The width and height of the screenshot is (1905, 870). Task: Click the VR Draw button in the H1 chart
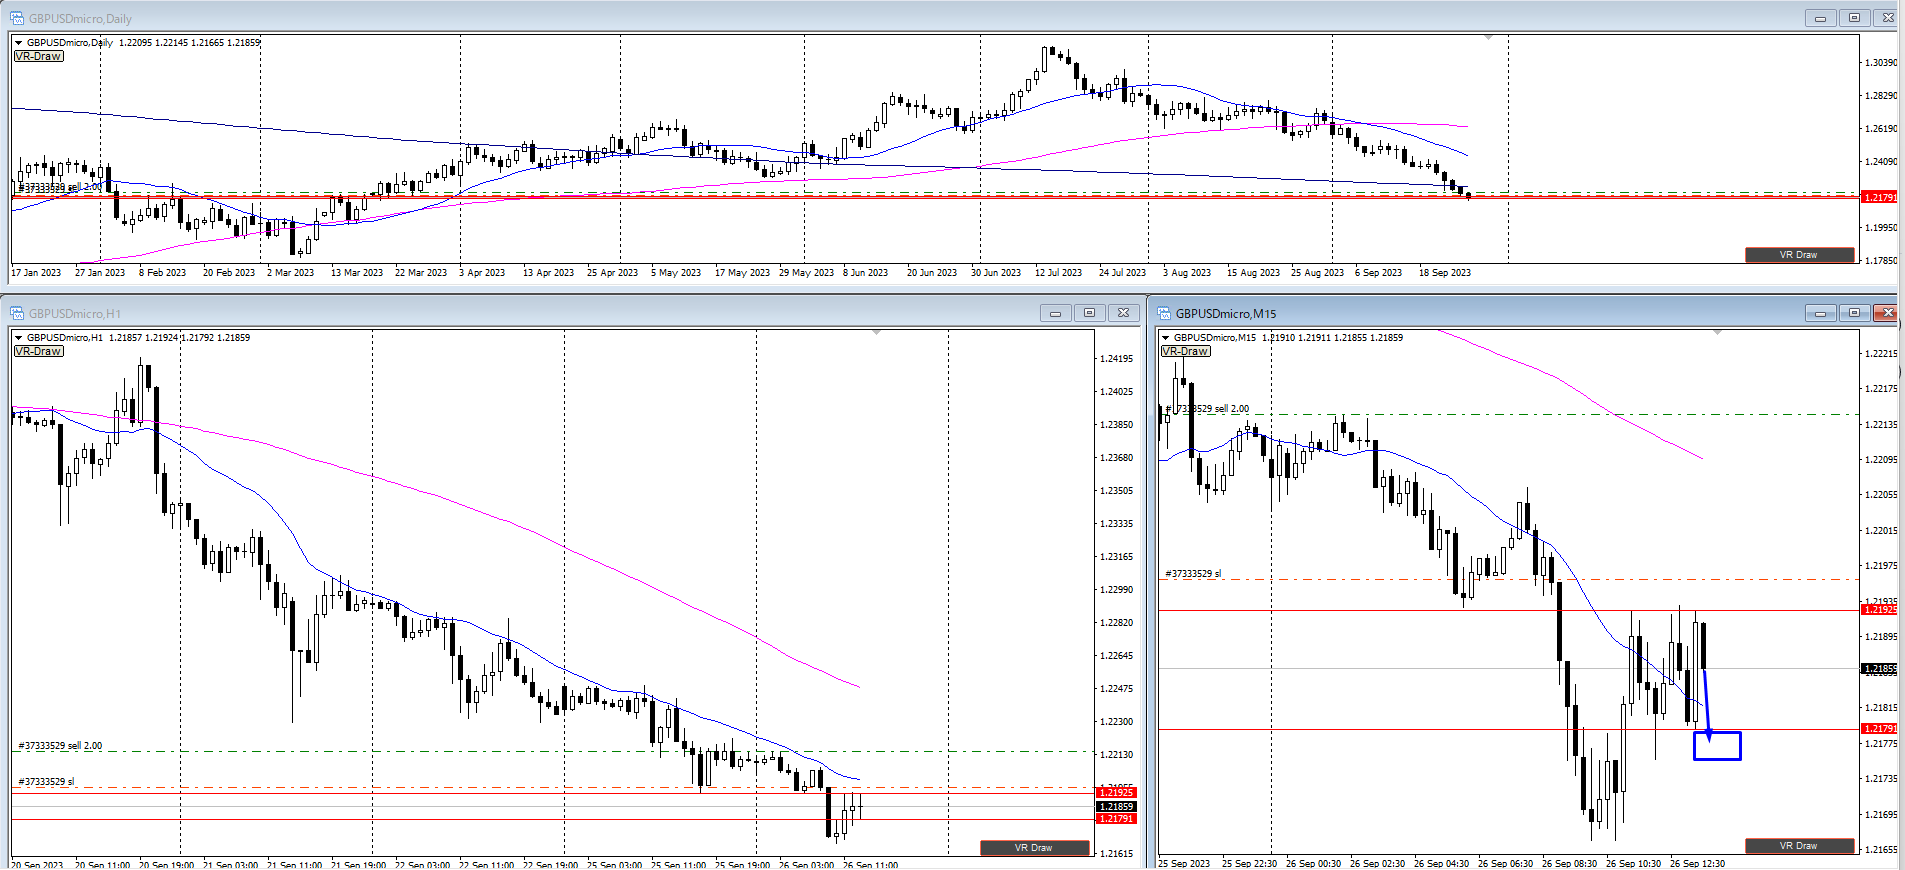(x=1034, y=848)
